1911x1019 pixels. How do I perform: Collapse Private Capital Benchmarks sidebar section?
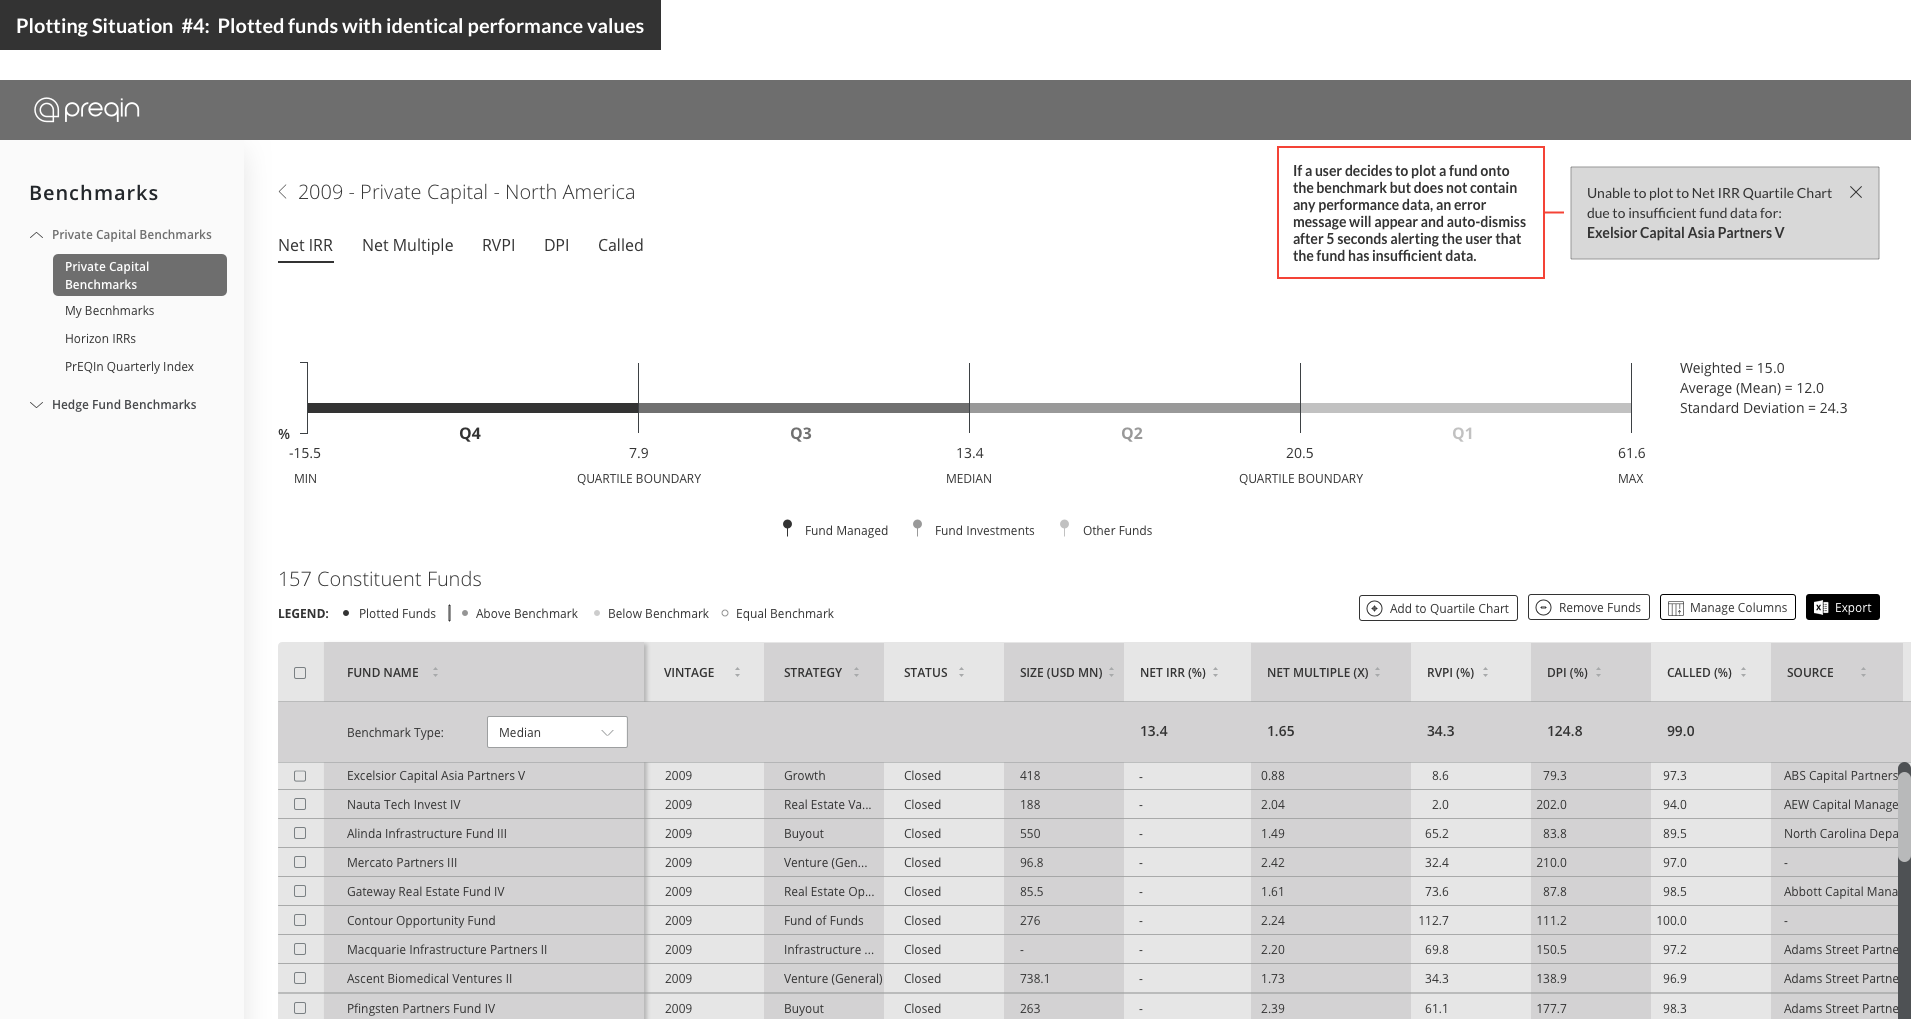[x=37, y=235]
